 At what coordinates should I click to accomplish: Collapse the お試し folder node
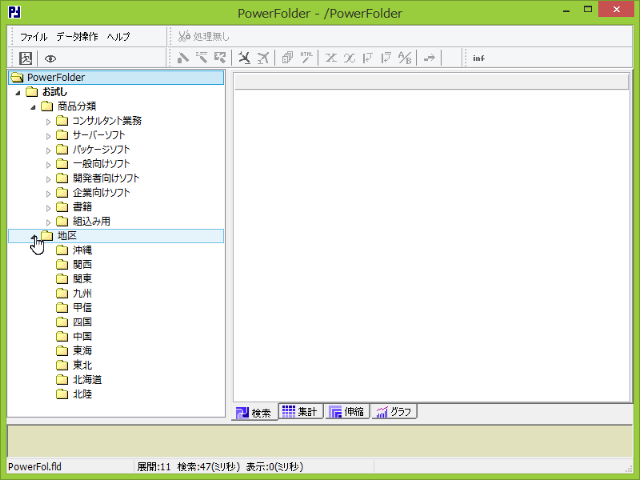pos(18,93)
